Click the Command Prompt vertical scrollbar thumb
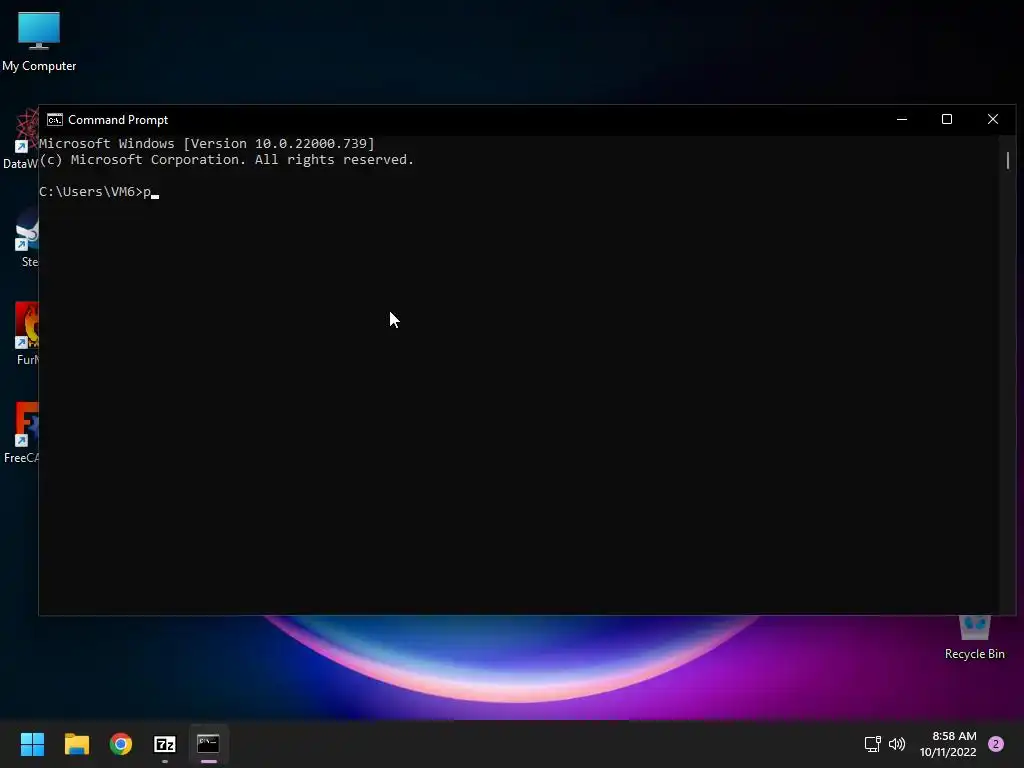Viewport: 1024px width, 768px height. click(1008, 160)
